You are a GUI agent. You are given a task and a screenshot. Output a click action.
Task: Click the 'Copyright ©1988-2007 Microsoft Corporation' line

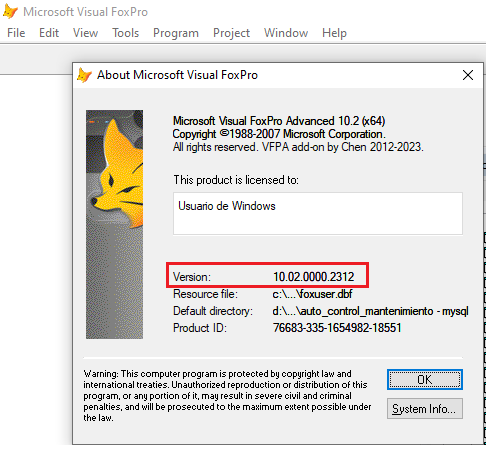pyautogui.click(x=279, y=134)
